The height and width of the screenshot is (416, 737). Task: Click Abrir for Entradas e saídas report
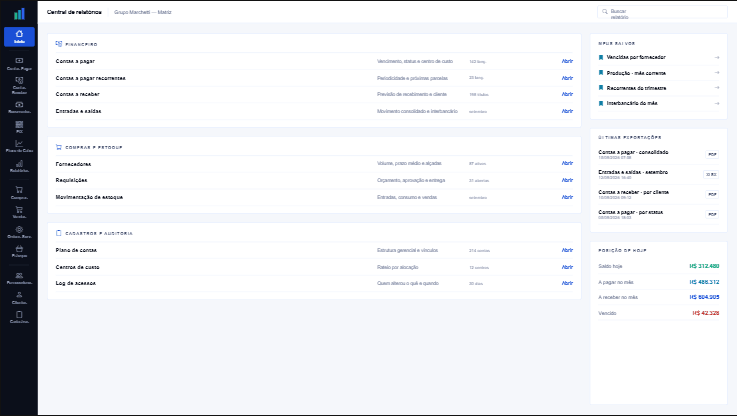point(567,111)
